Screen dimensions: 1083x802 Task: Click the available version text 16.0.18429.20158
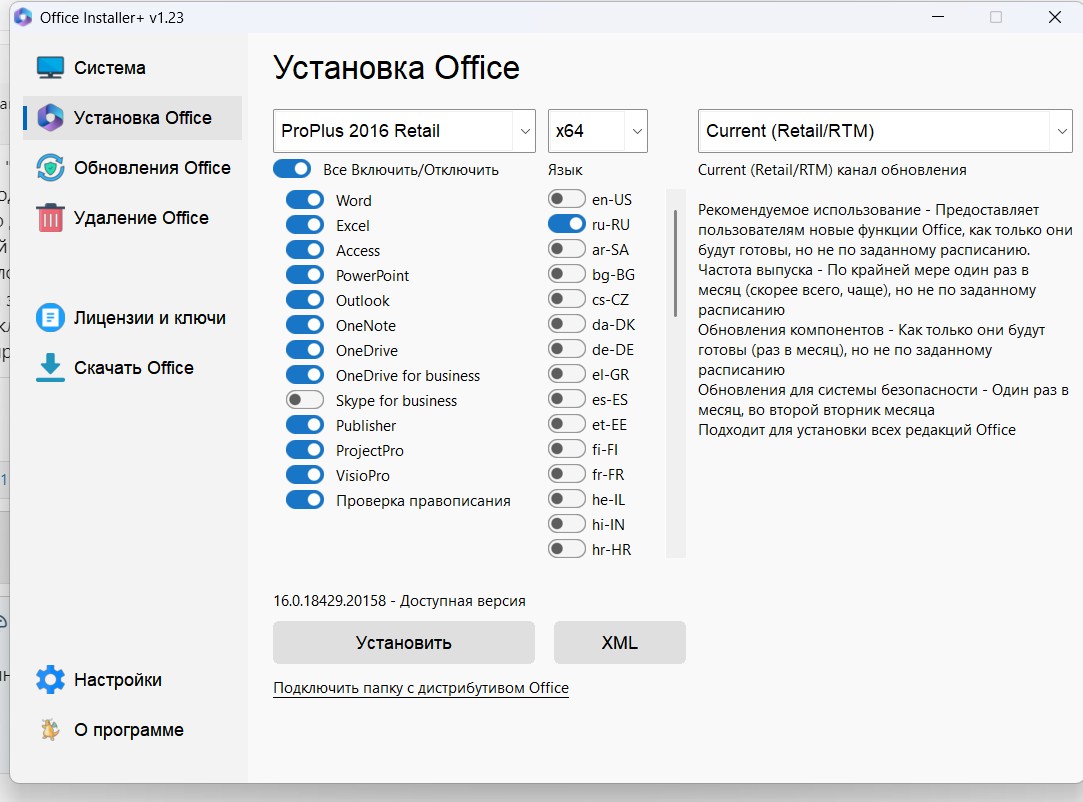[399, 601]
